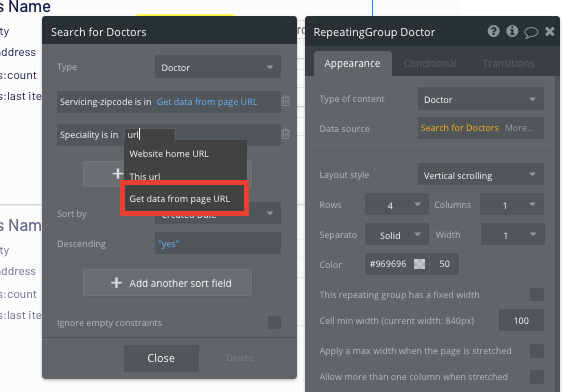Click the Close button in search dialog

[161, 358]
